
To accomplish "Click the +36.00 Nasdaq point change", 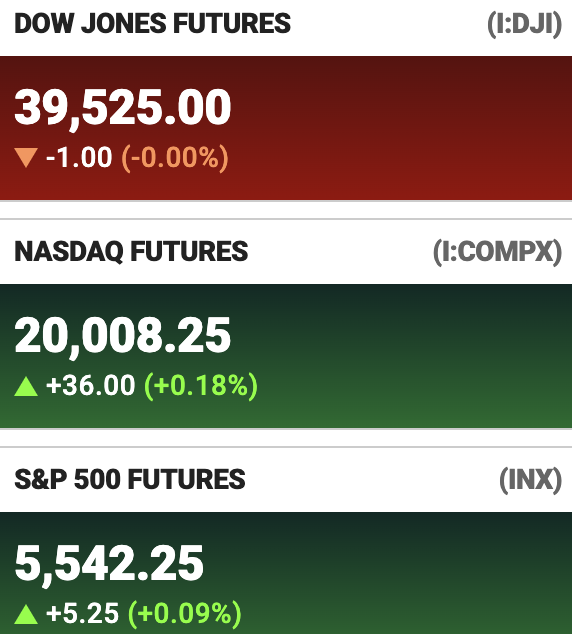I will [91, 385].
